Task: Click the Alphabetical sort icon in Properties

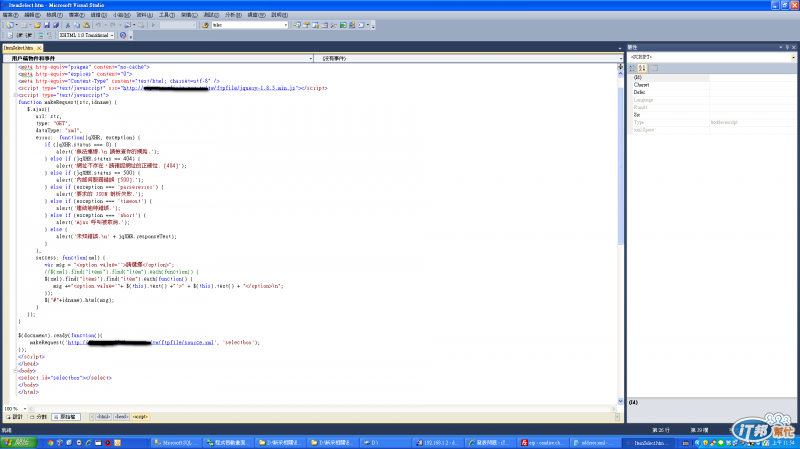Action: point(642,68)
